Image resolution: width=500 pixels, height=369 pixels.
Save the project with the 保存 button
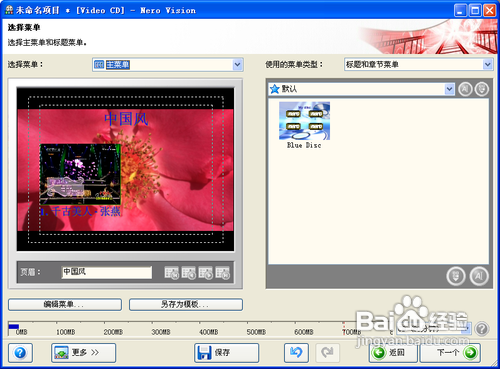point(226,353)
